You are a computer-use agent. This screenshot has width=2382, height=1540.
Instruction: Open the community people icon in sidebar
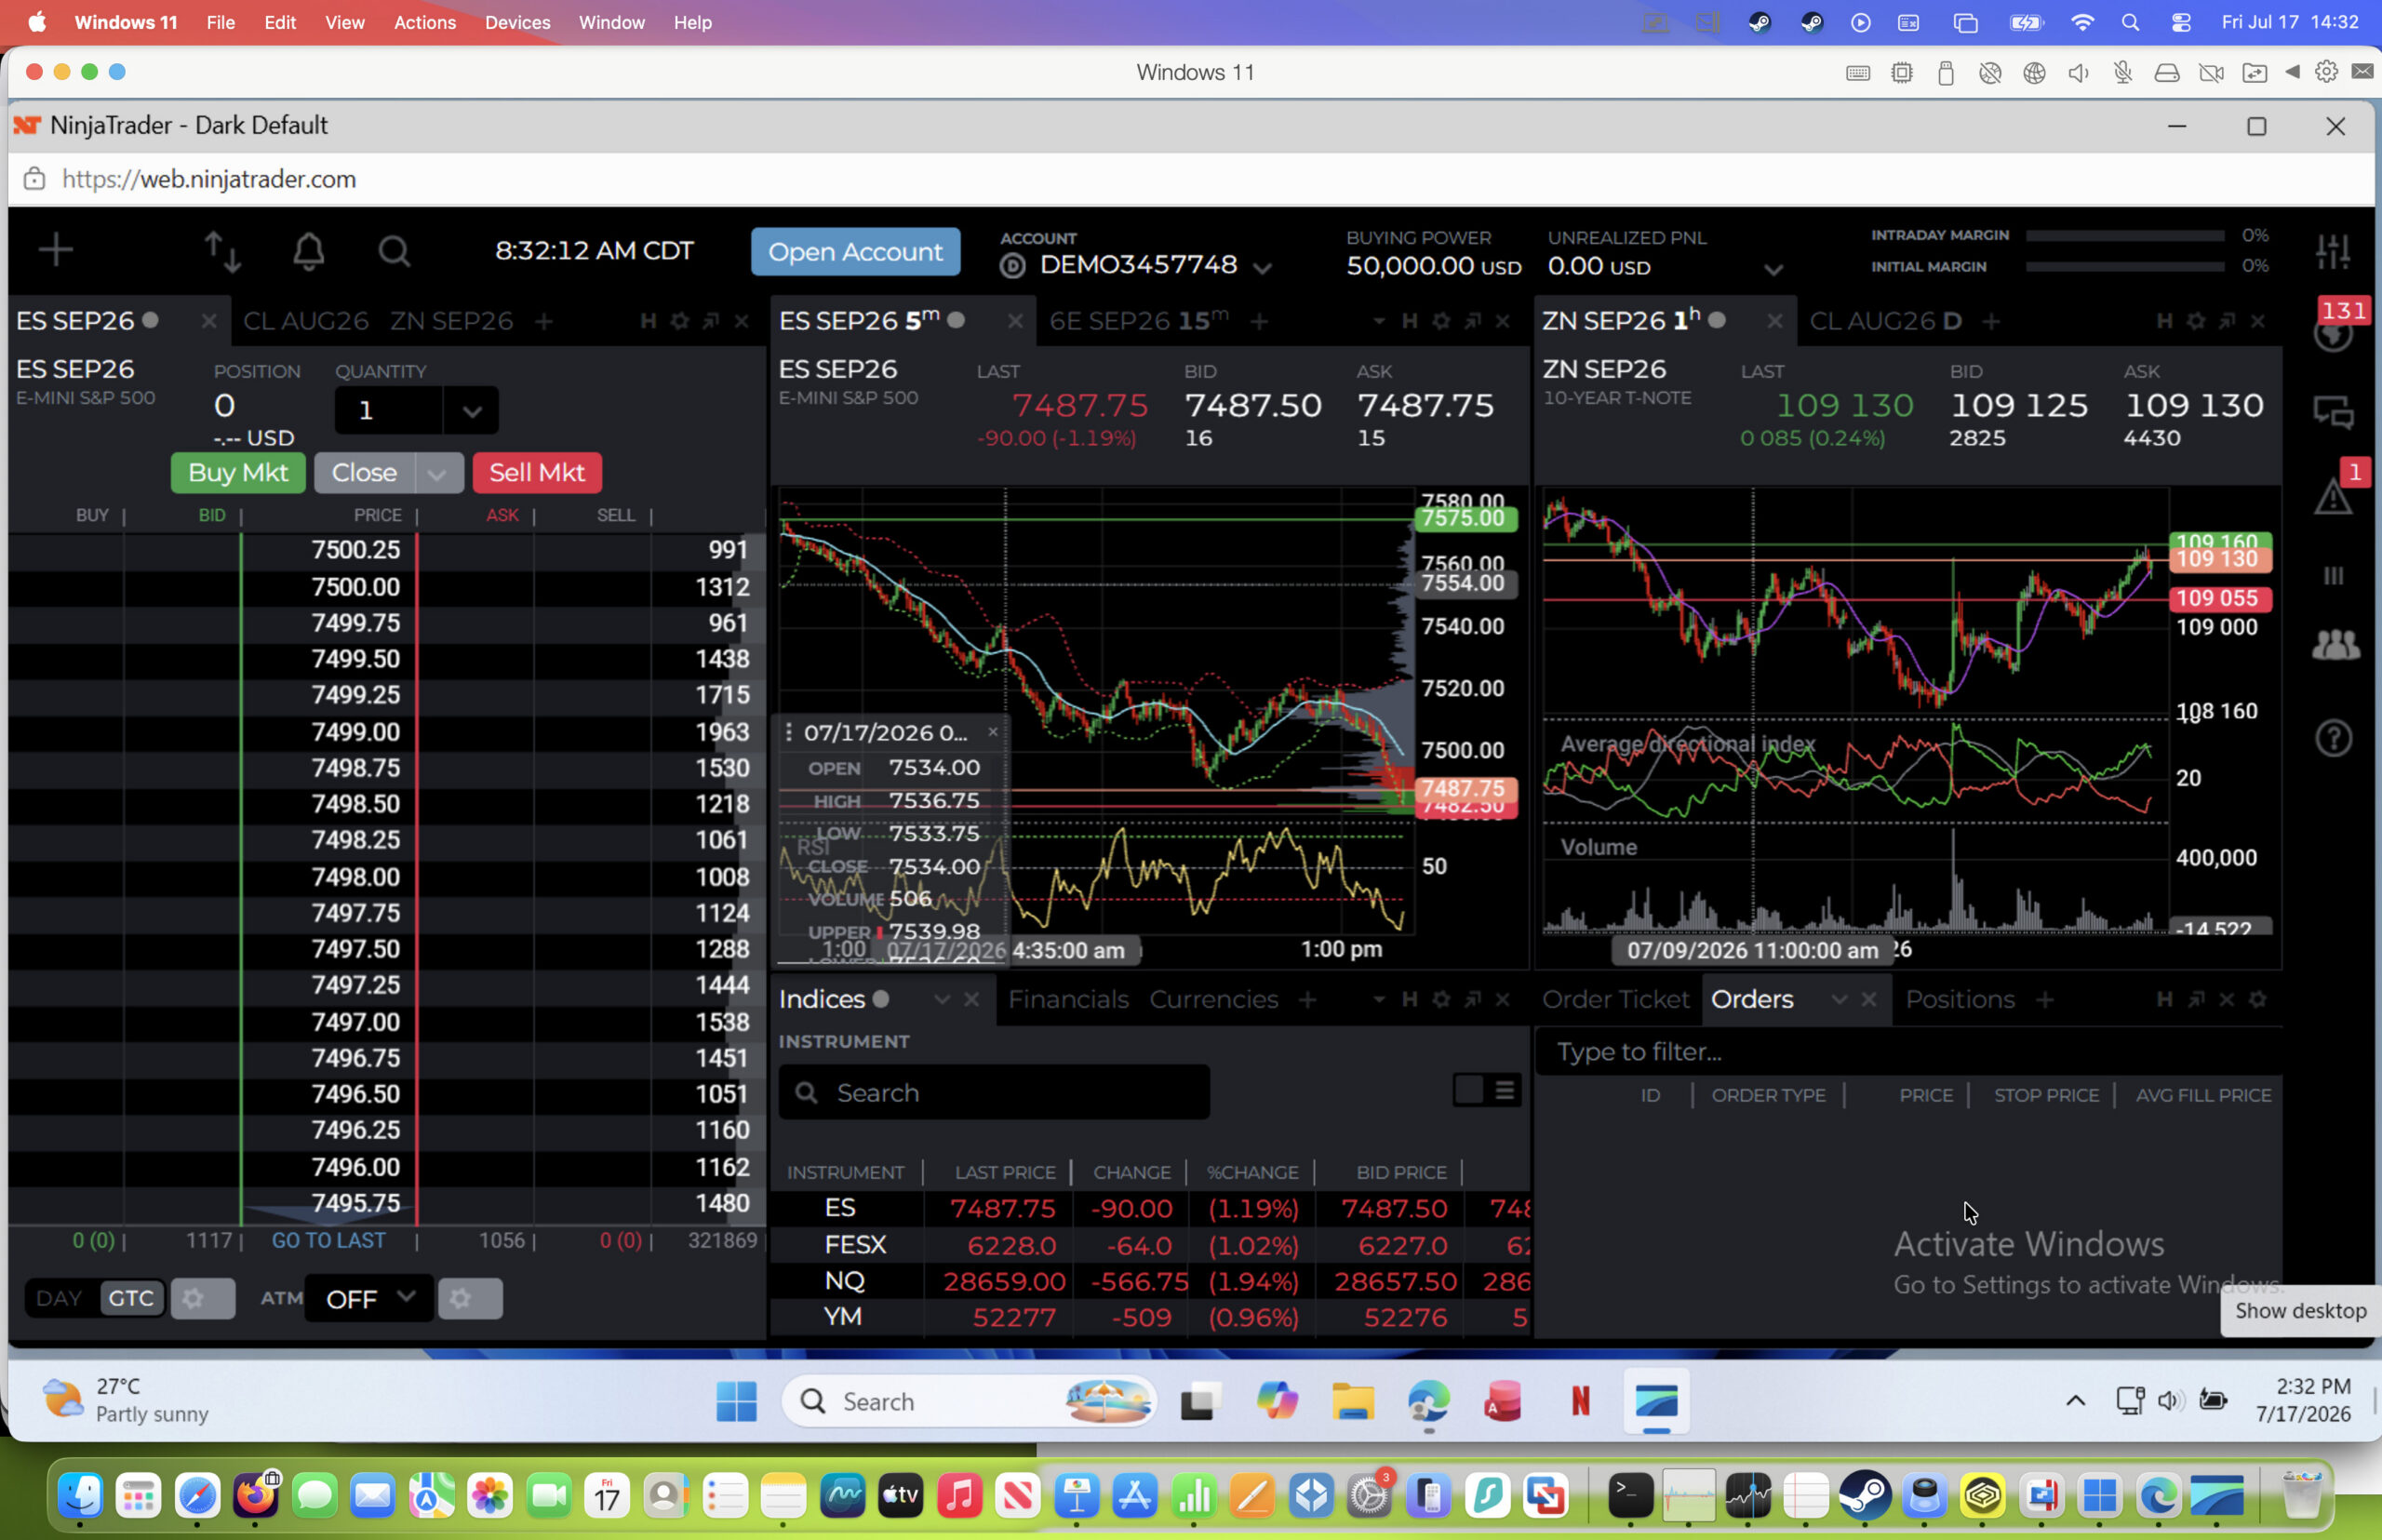(x=2336, y=644)
